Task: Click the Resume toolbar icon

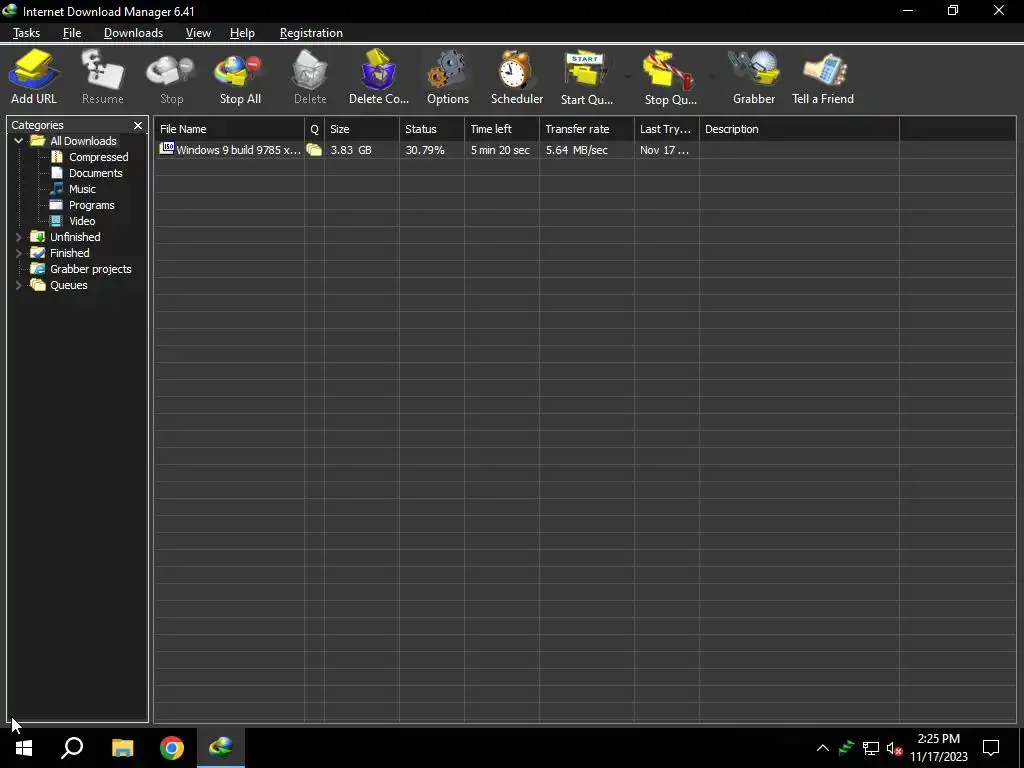Action: pyautogui.click(x=103, y=77)
